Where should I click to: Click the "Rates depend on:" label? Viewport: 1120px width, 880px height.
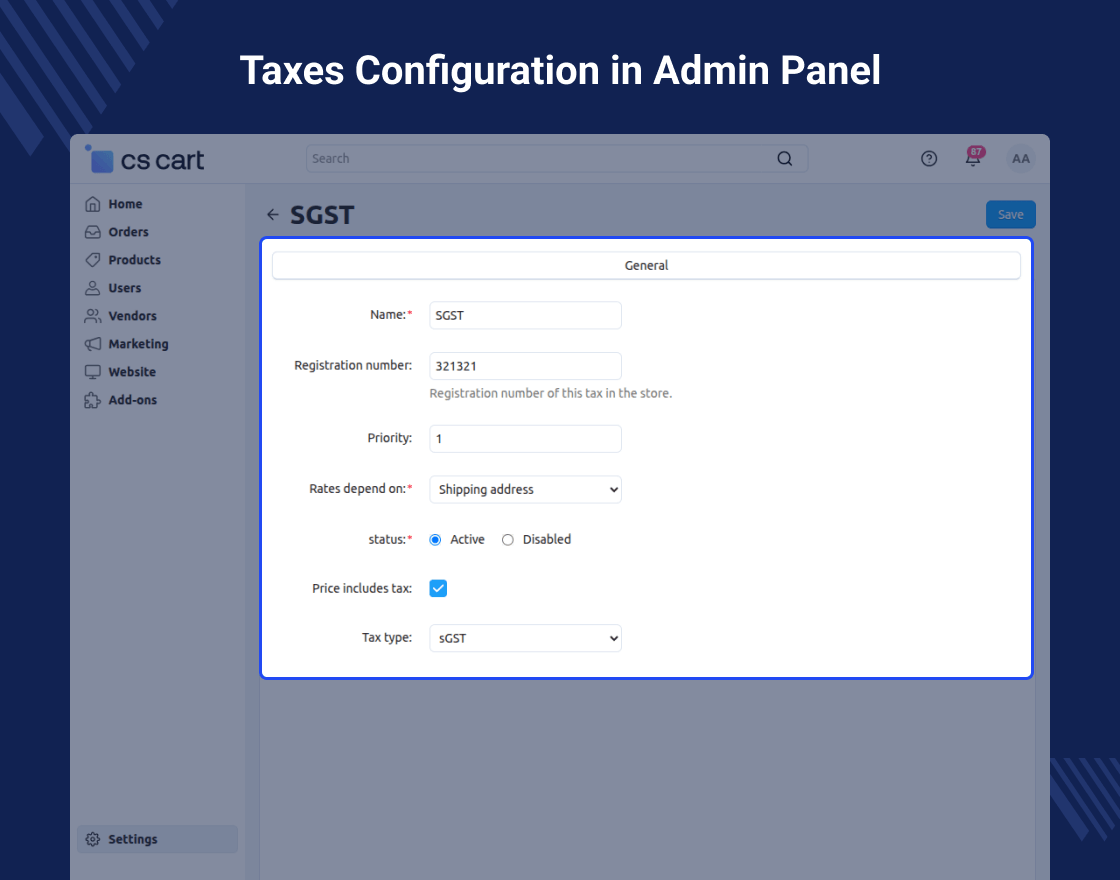(361, 489)
